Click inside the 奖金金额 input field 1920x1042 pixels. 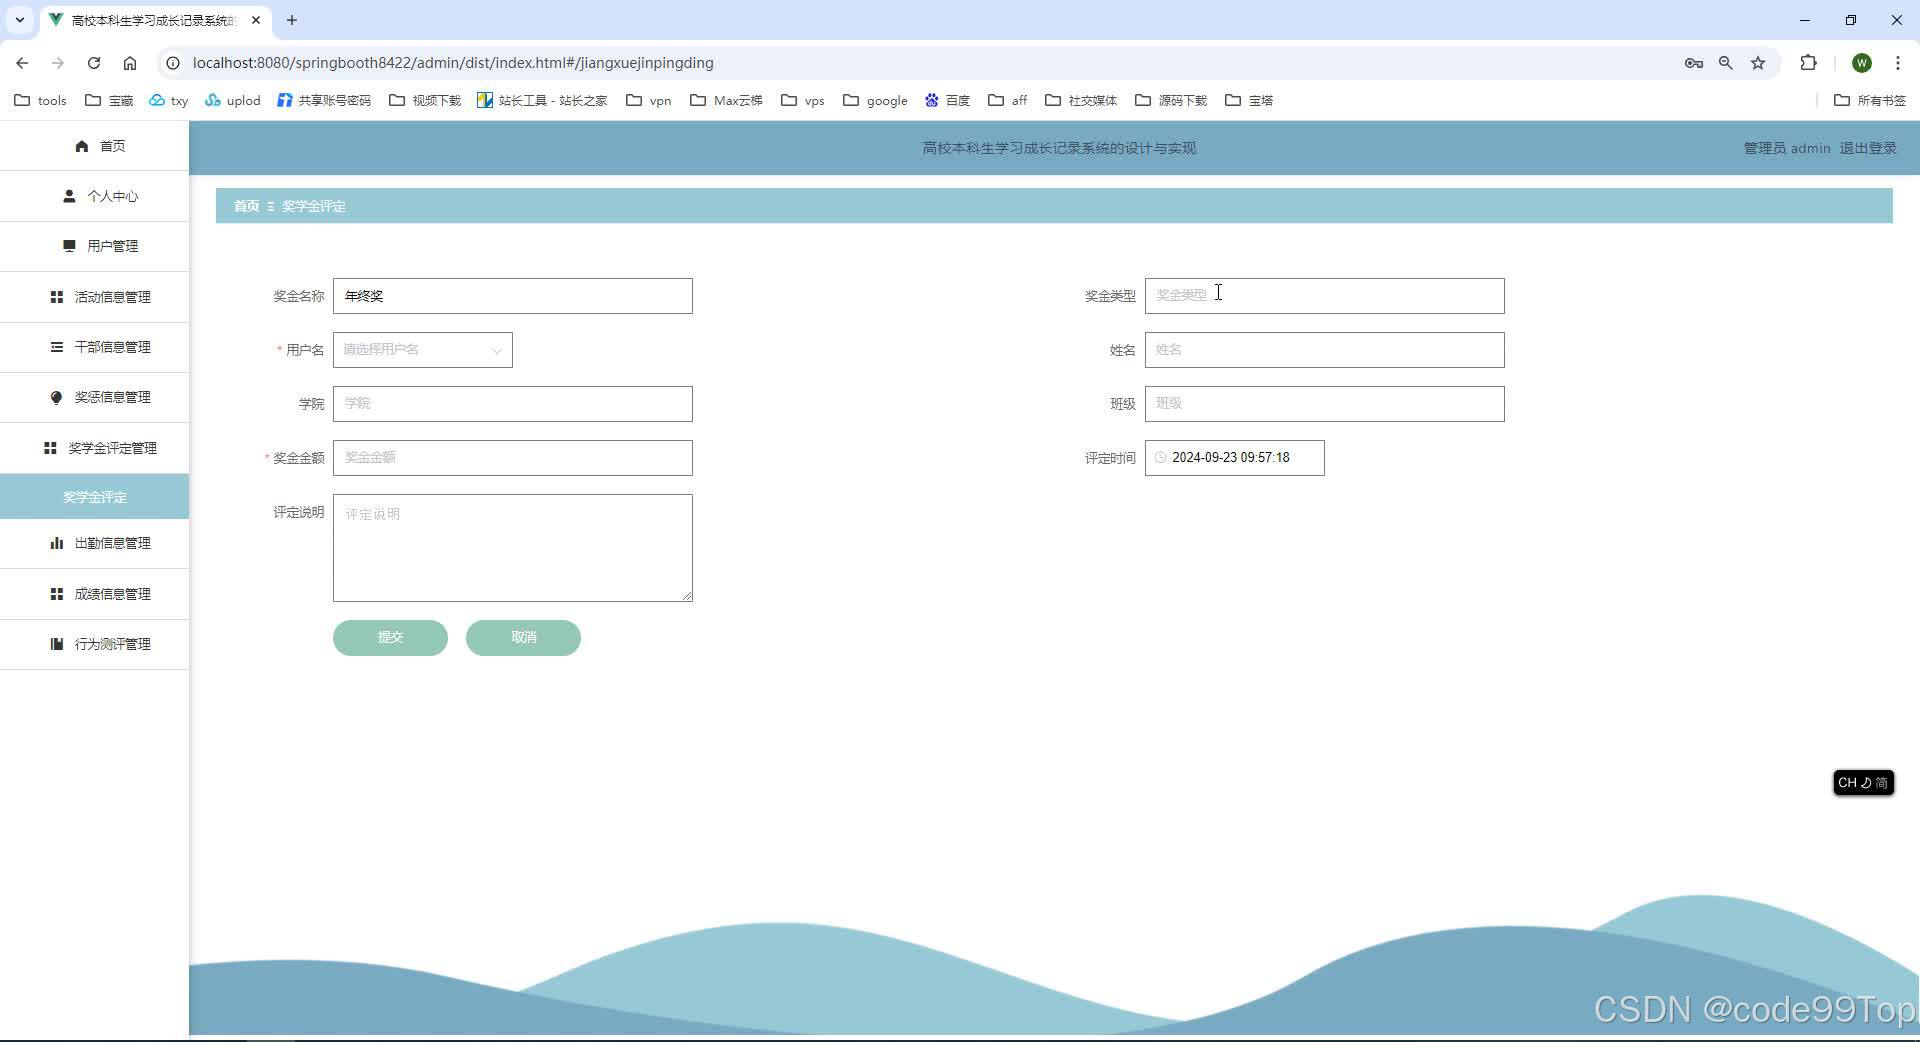[x=512, y=457]
